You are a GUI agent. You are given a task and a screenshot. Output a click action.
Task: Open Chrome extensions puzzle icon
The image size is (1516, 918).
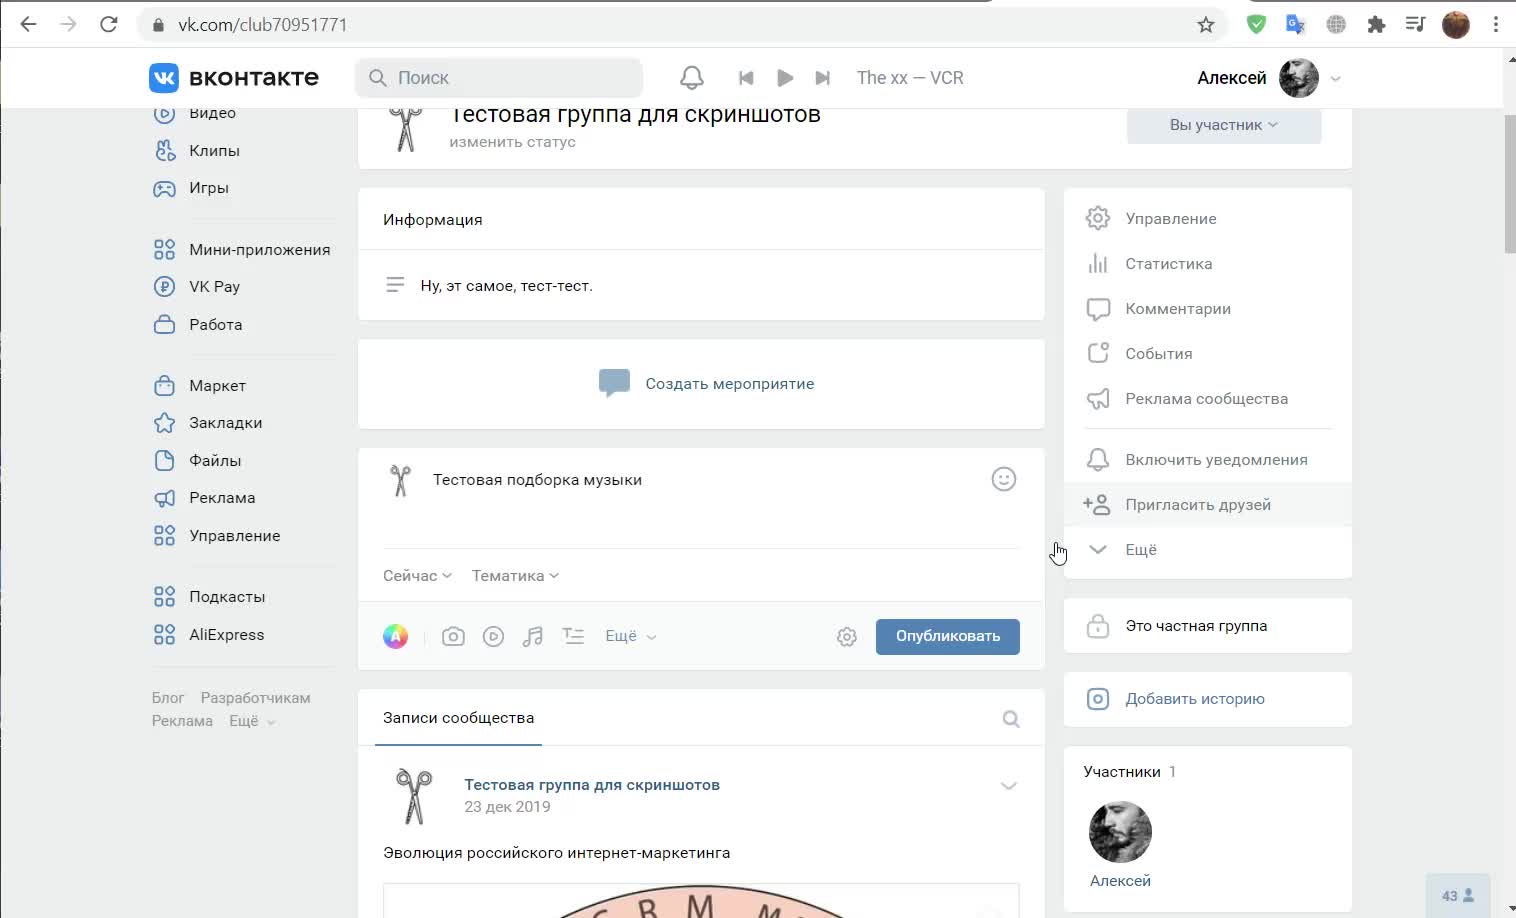click(x=1376, y=25)
